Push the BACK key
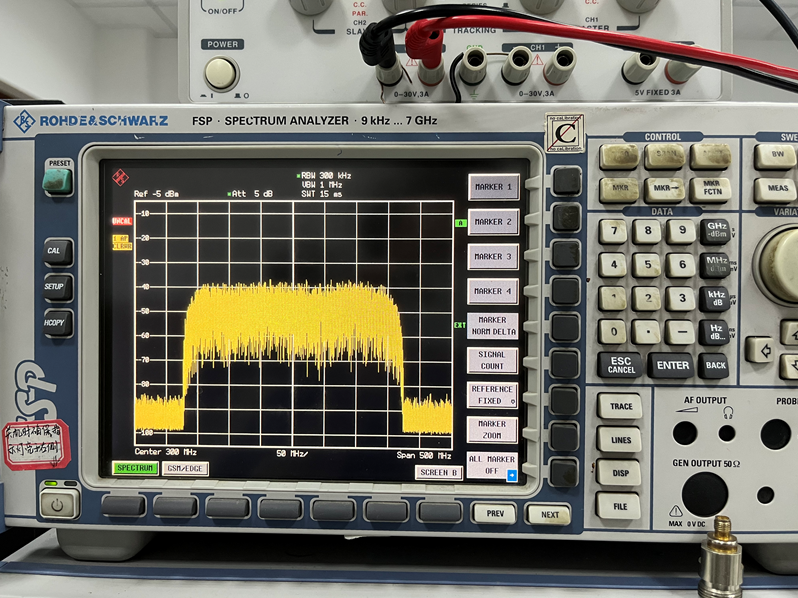This screenshot has width=798, height=598. point(714,365)
